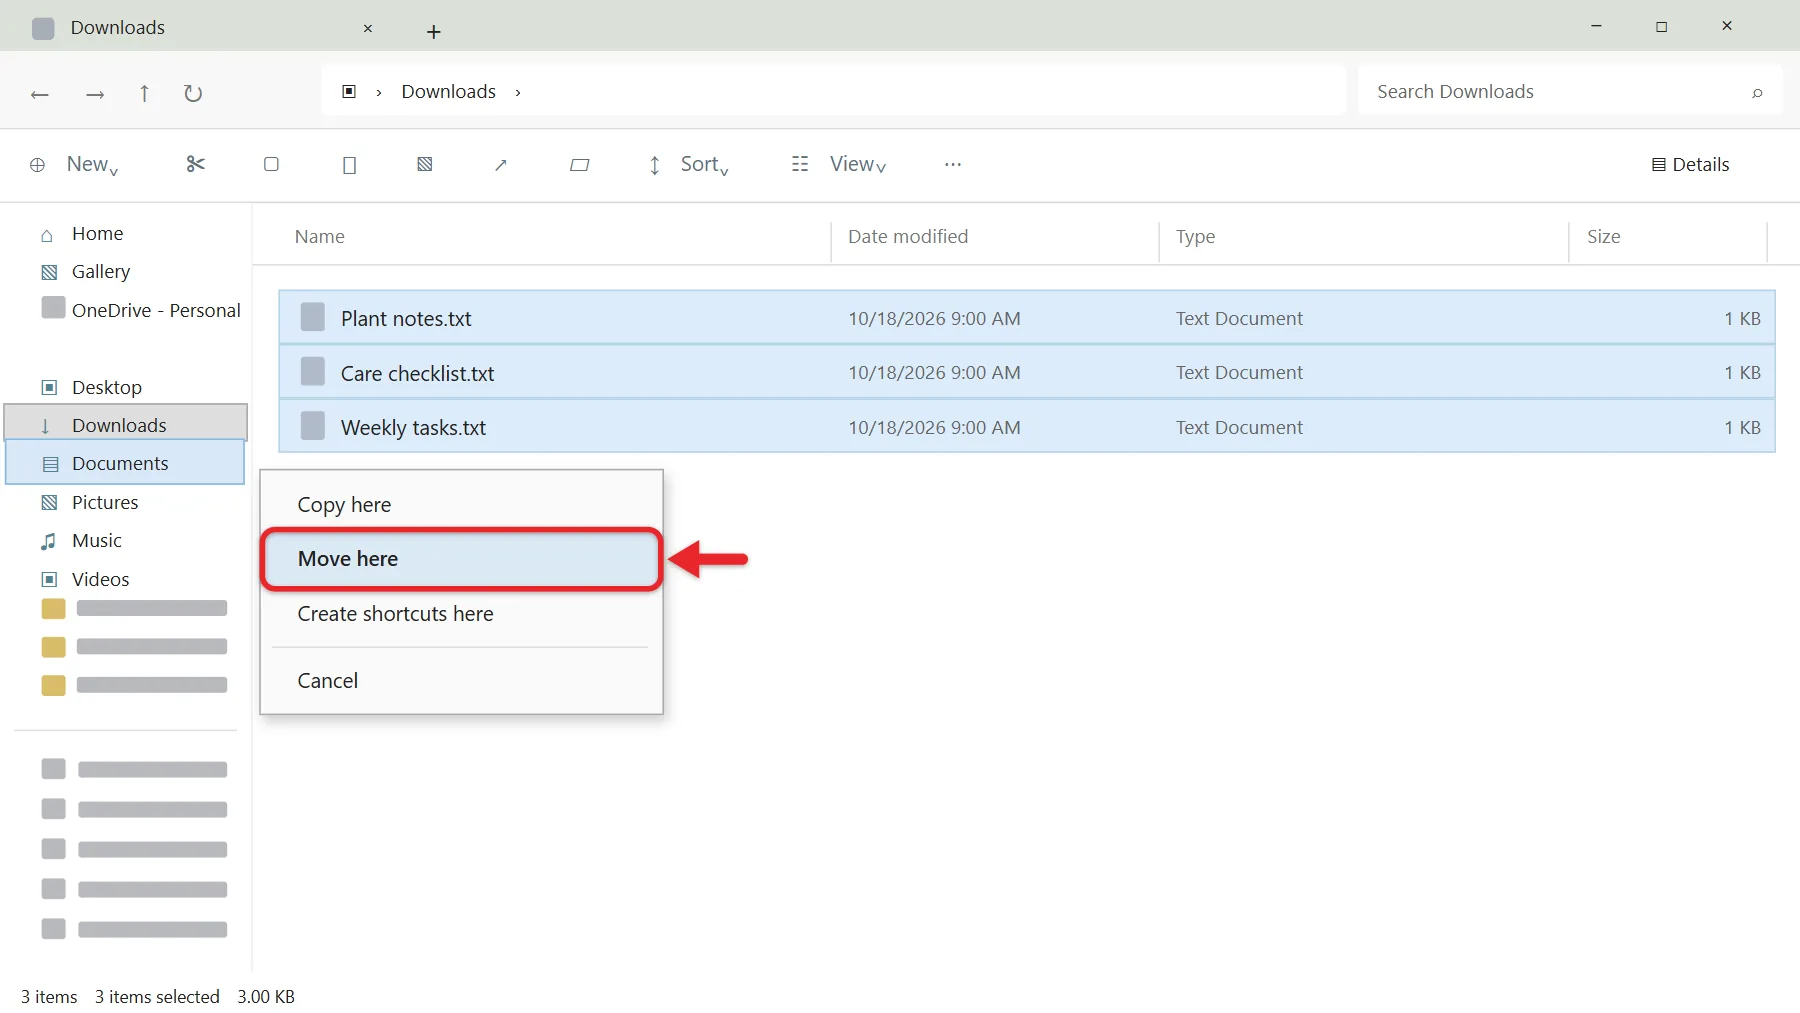Open Documents in the sidebar
Viewport: 1800px width, 1013px height.
(125, 463)
